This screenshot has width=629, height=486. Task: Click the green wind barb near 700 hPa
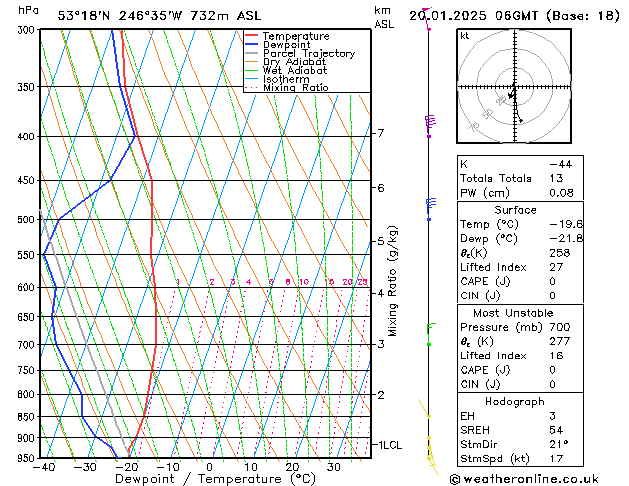pos(430,334)
